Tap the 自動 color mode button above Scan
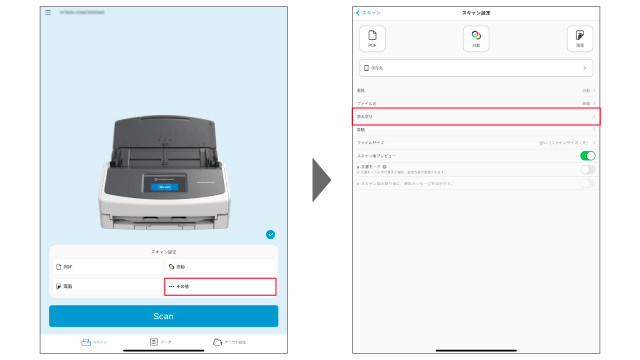The width and height of the screenshot is (640, 360). [x=220, y=267]
